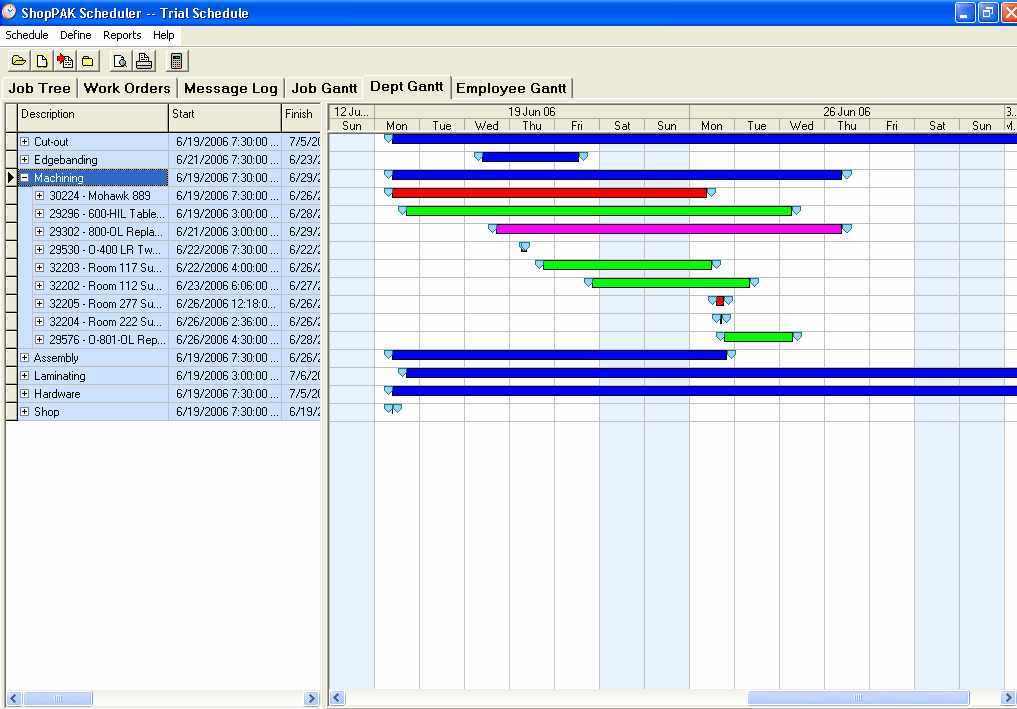Expand the Edgebanding department row
Viewport: 1017px width, 709px height.
point(25,160)
